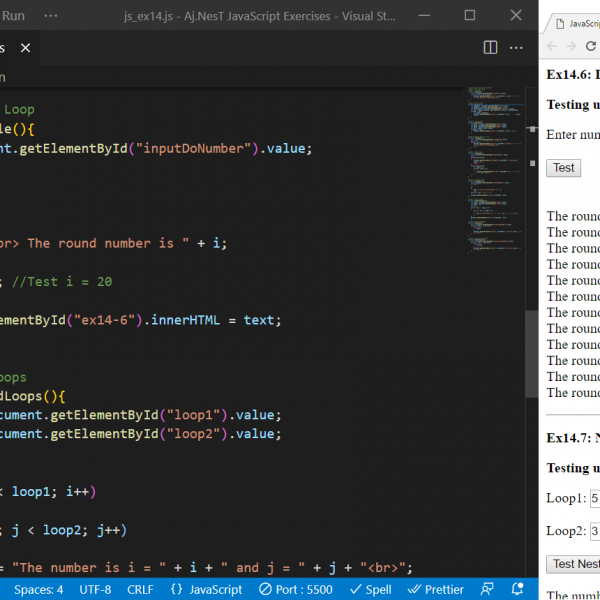600x600 pixels.
Task: Open the title bar overflow menu (…)
Action: pos(53,15)
